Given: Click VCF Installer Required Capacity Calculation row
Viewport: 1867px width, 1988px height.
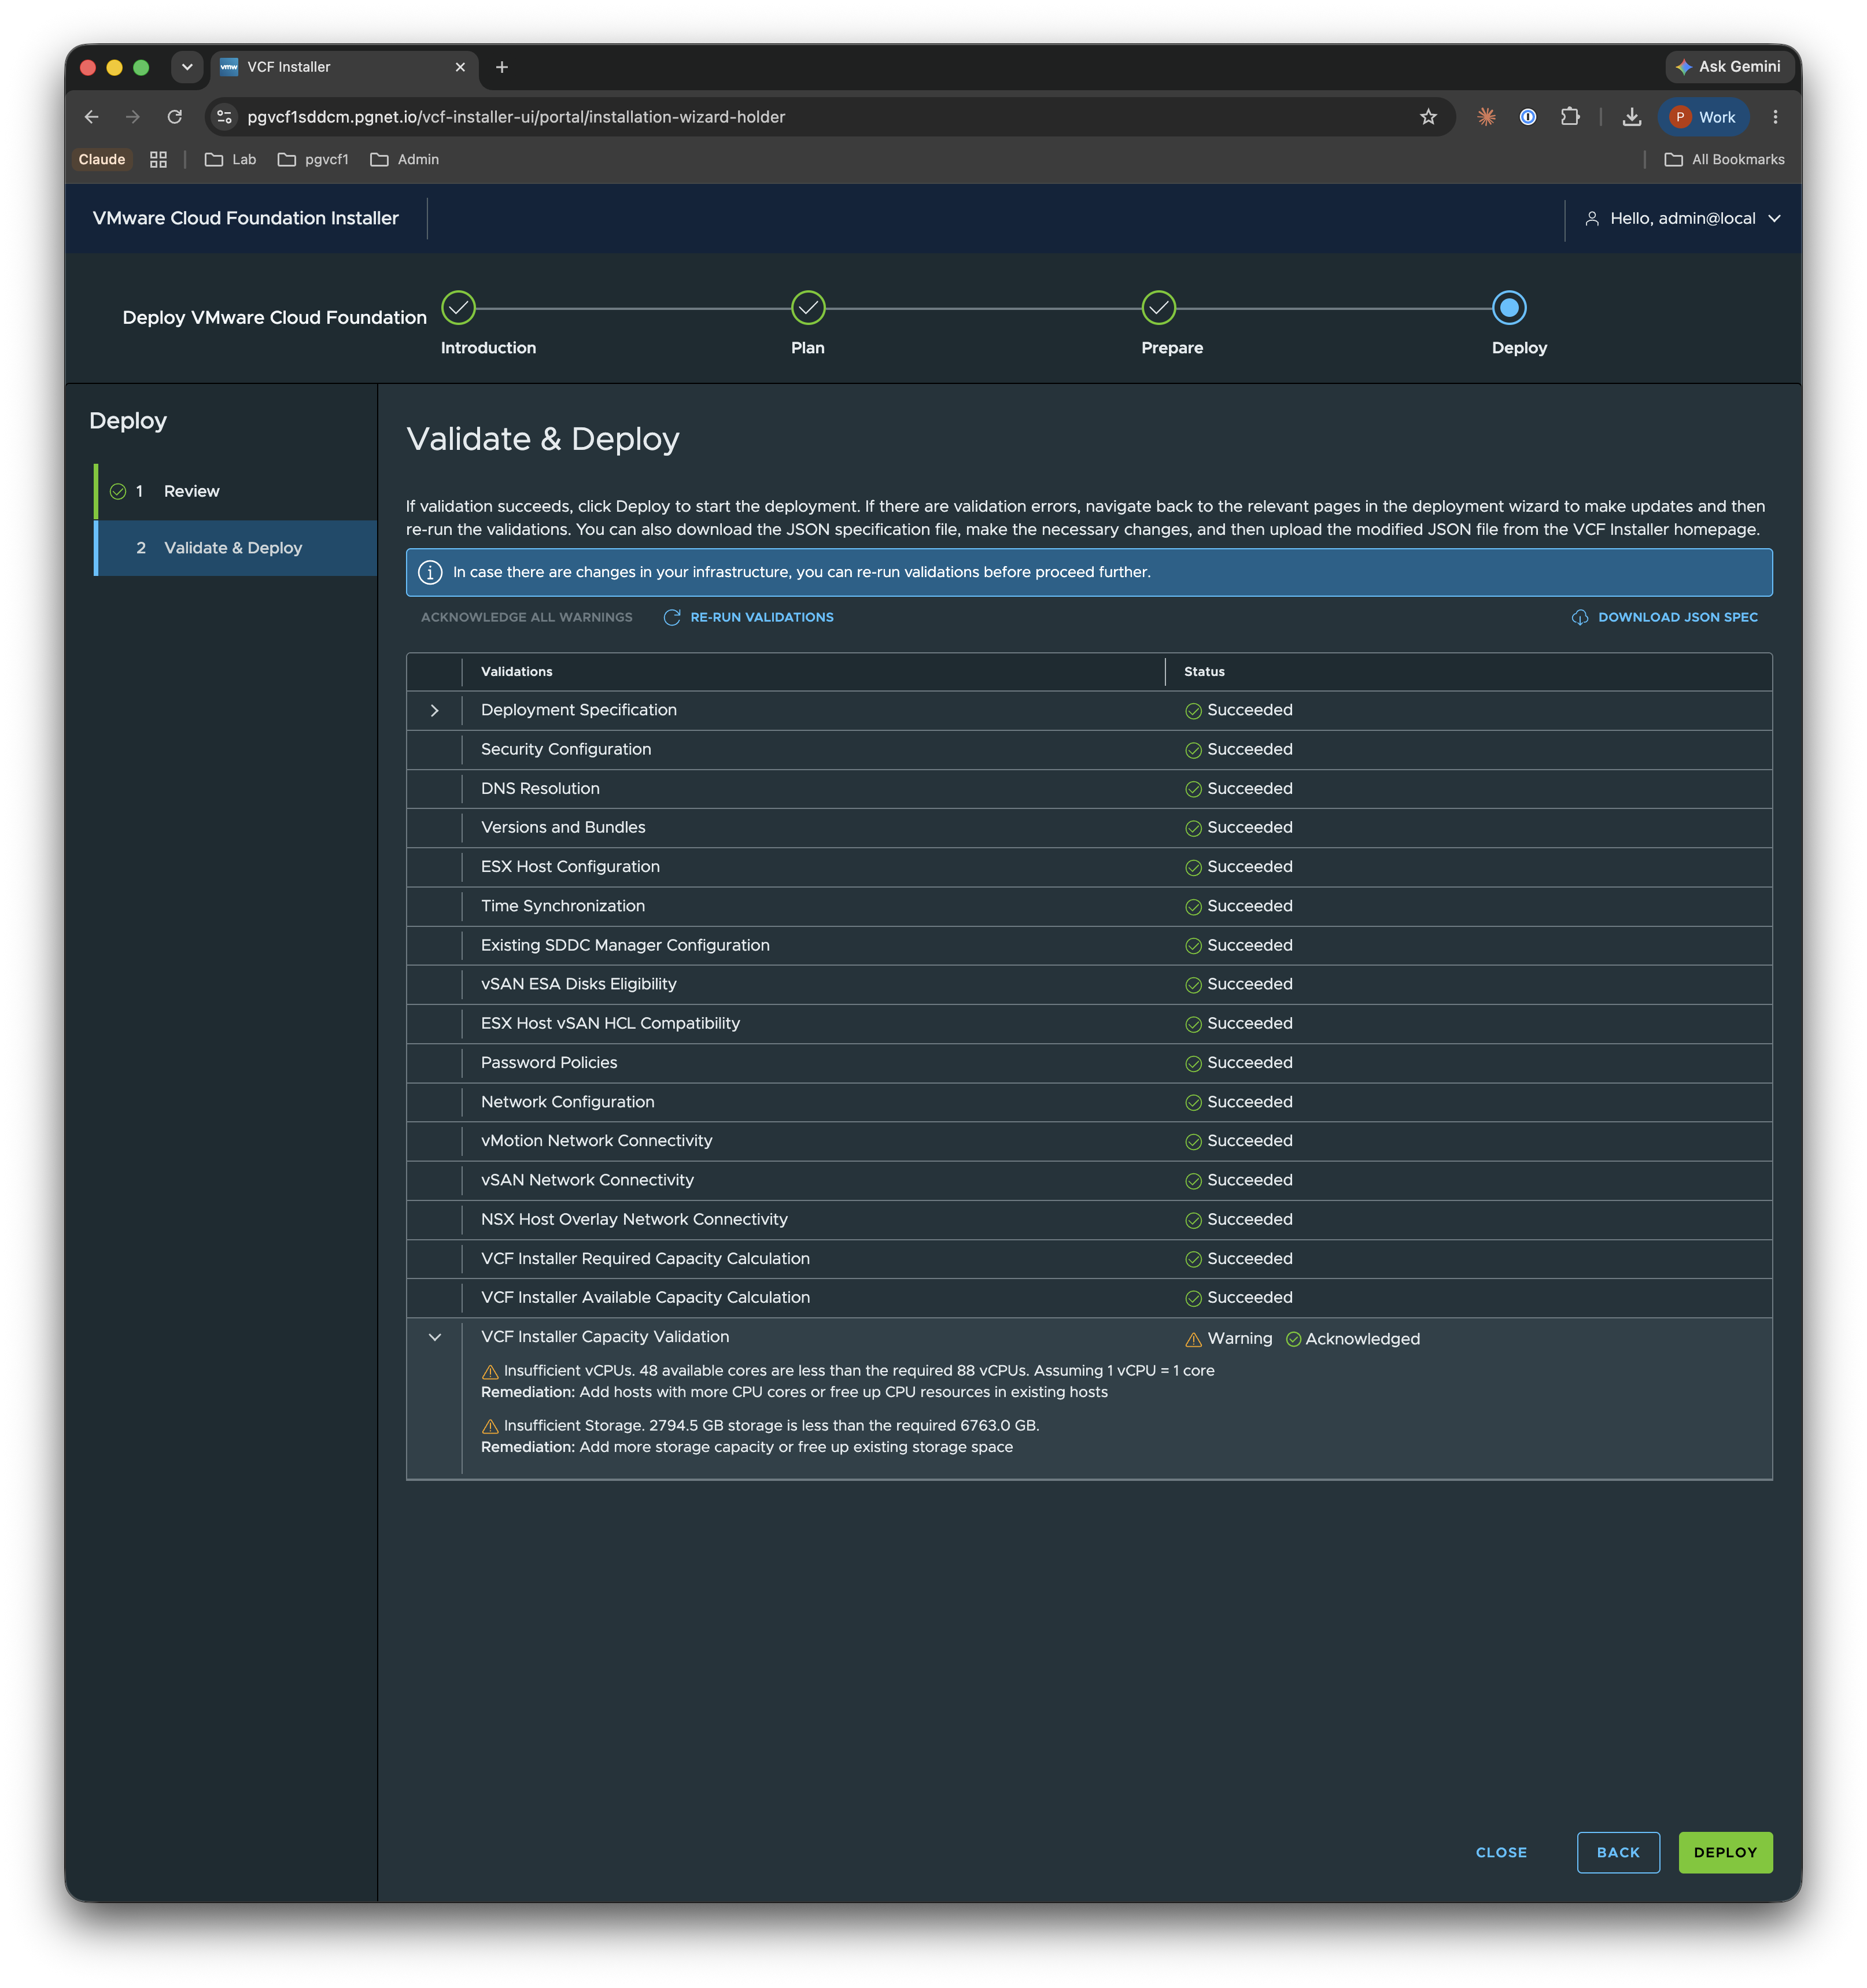Looking at the screenshot, I should tap(1089, 1259).
